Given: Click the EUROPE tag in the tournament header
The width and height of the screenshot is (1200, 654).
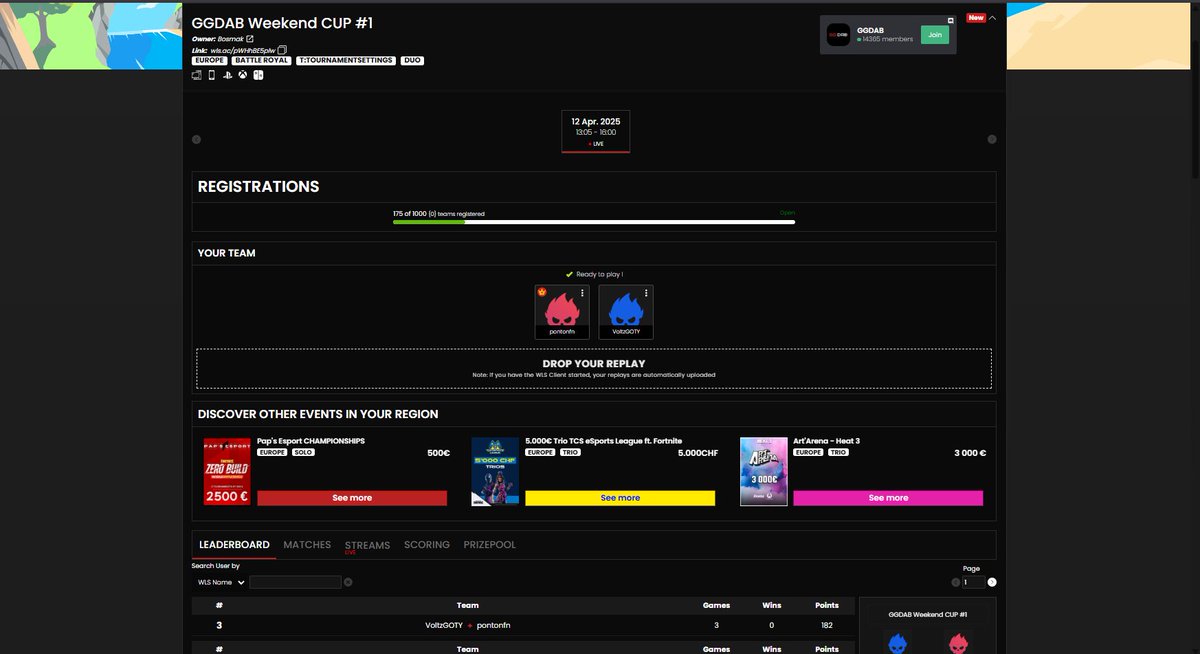Looking at the screenshot, I should pyautogui.click(x=210, y=60).
